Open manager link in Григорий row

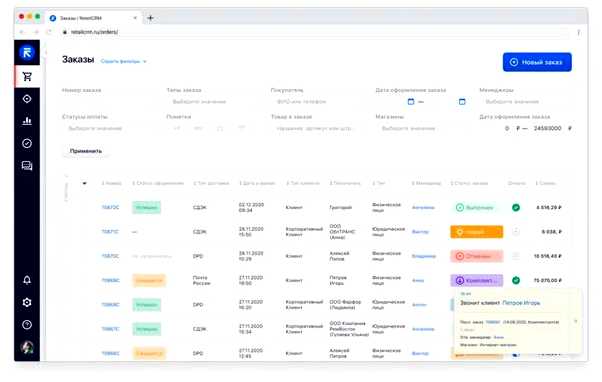423,208
